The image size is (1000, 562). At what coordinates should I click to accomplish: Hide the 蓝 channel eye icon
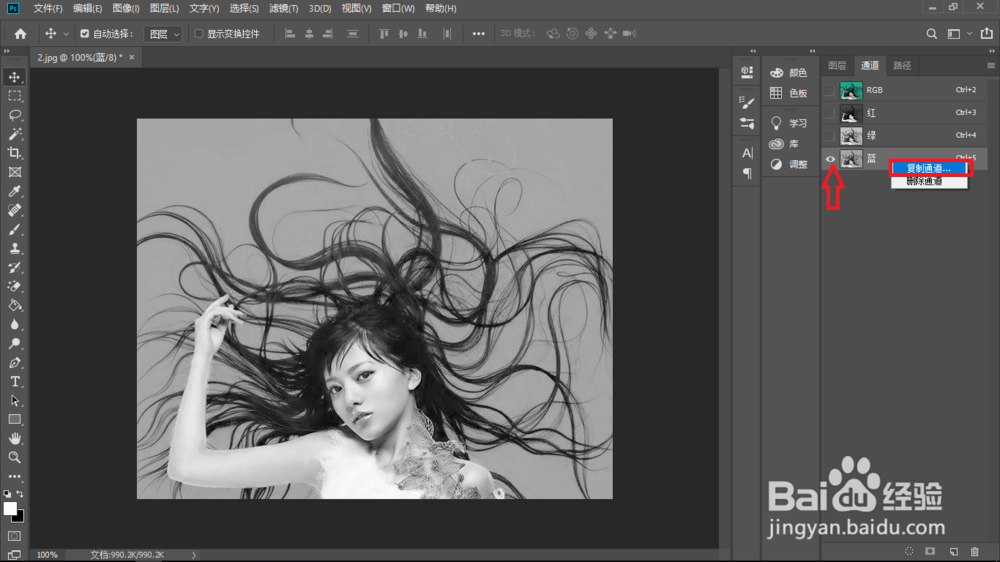coord(830,159)
